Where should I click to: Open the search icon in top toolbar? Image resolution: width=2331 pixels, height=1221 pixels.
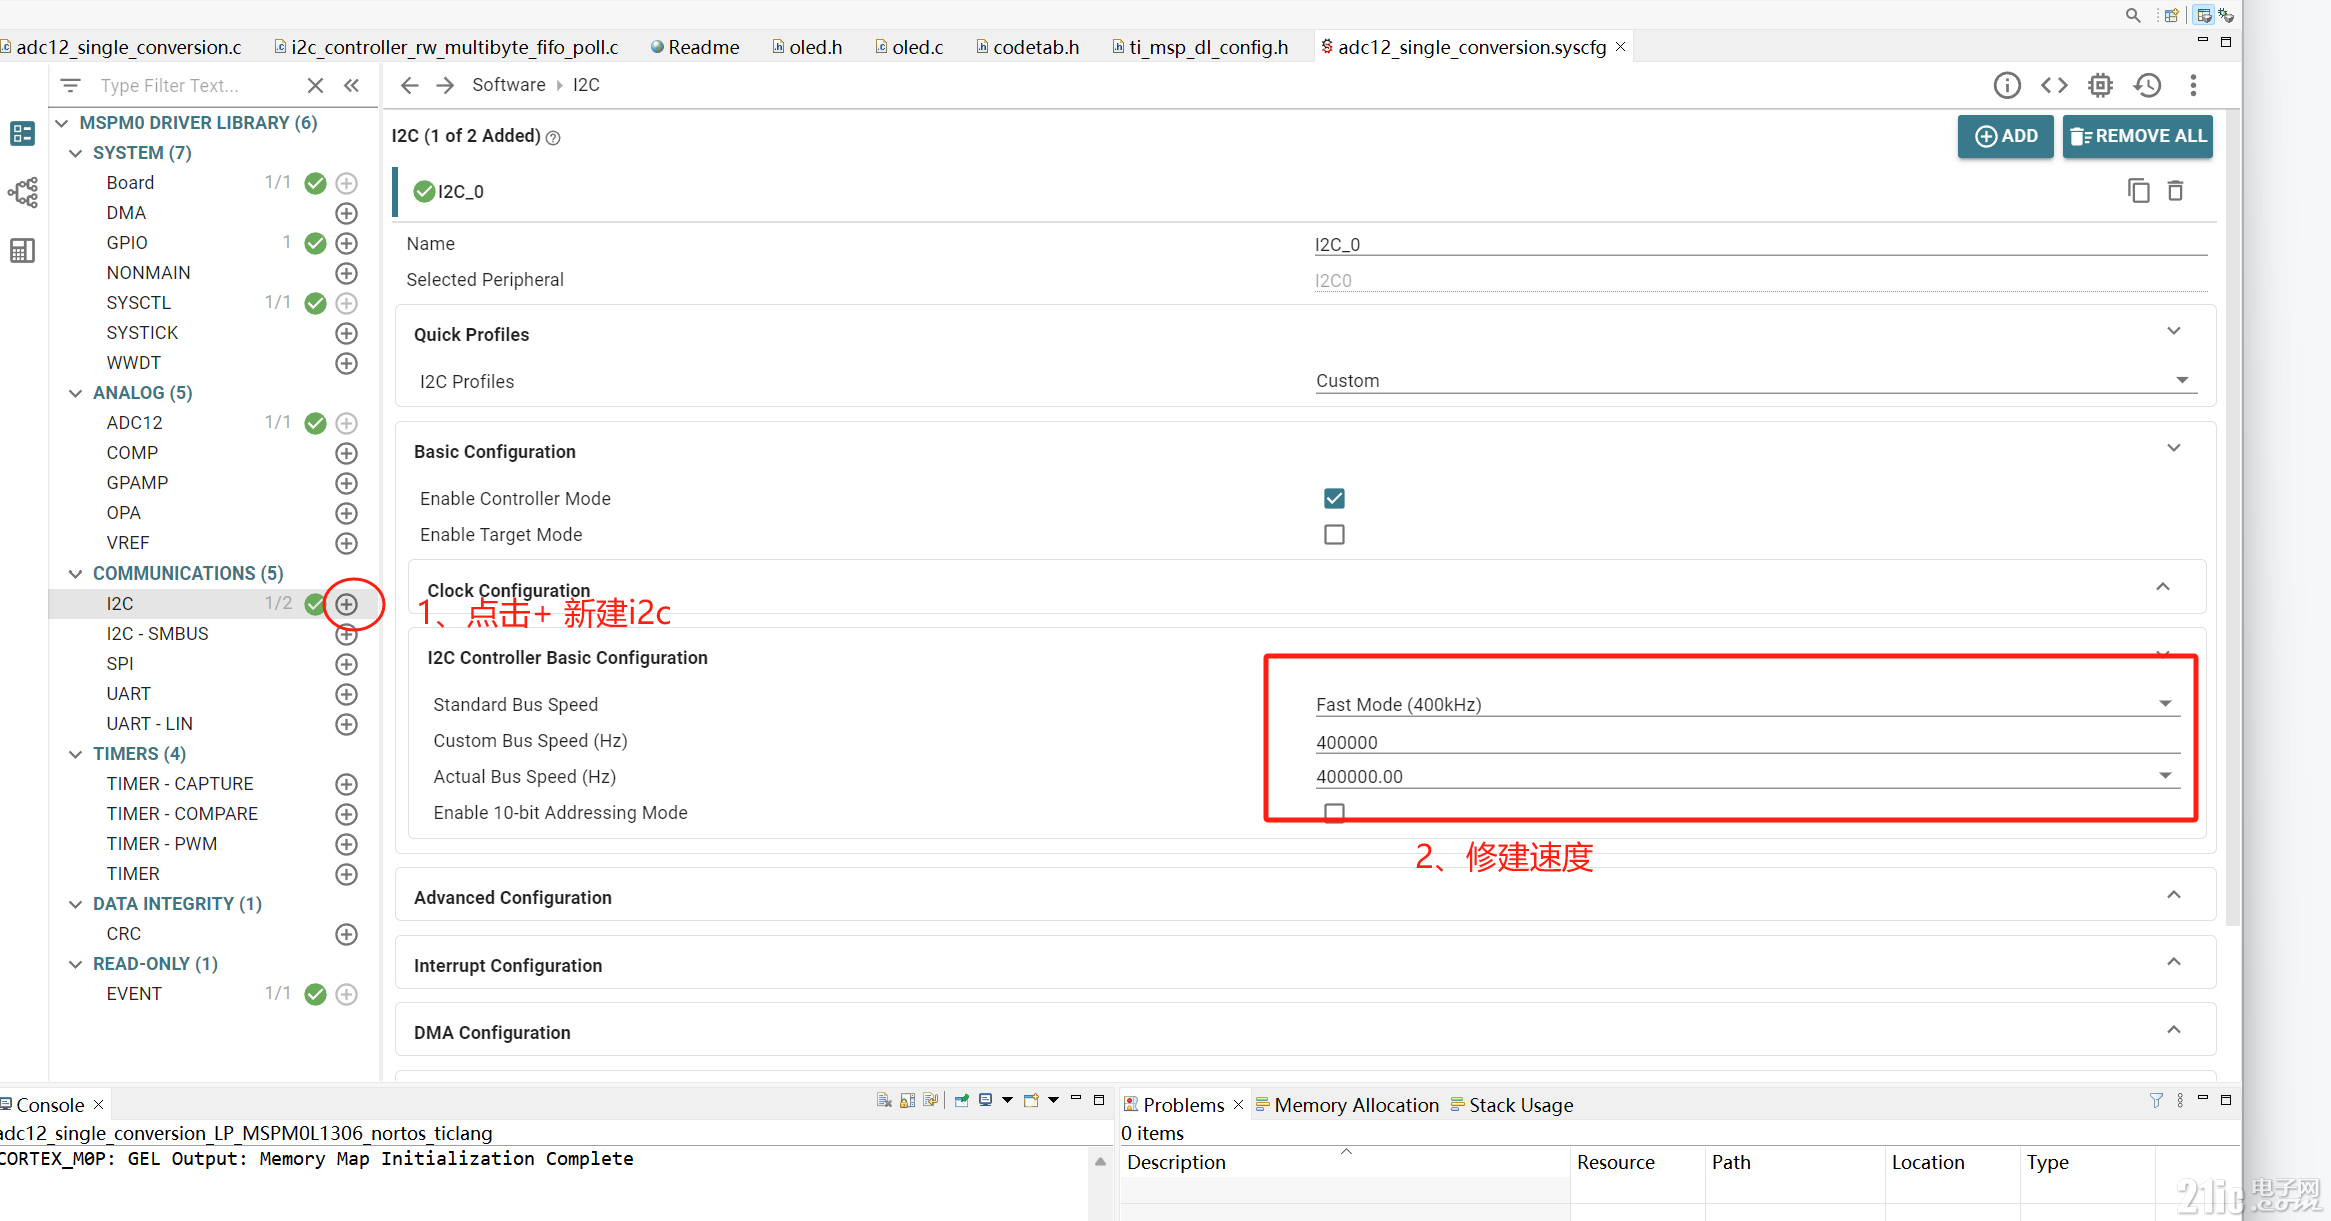click(2132, 15)
